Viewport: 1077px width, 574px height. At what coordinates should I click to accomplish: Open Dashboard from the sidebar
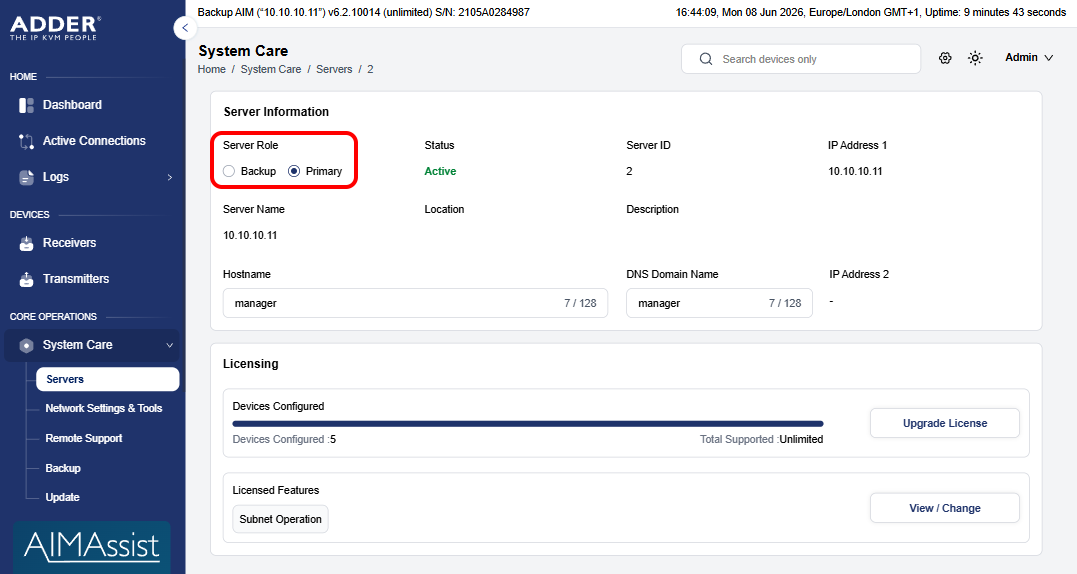(72, 105)
